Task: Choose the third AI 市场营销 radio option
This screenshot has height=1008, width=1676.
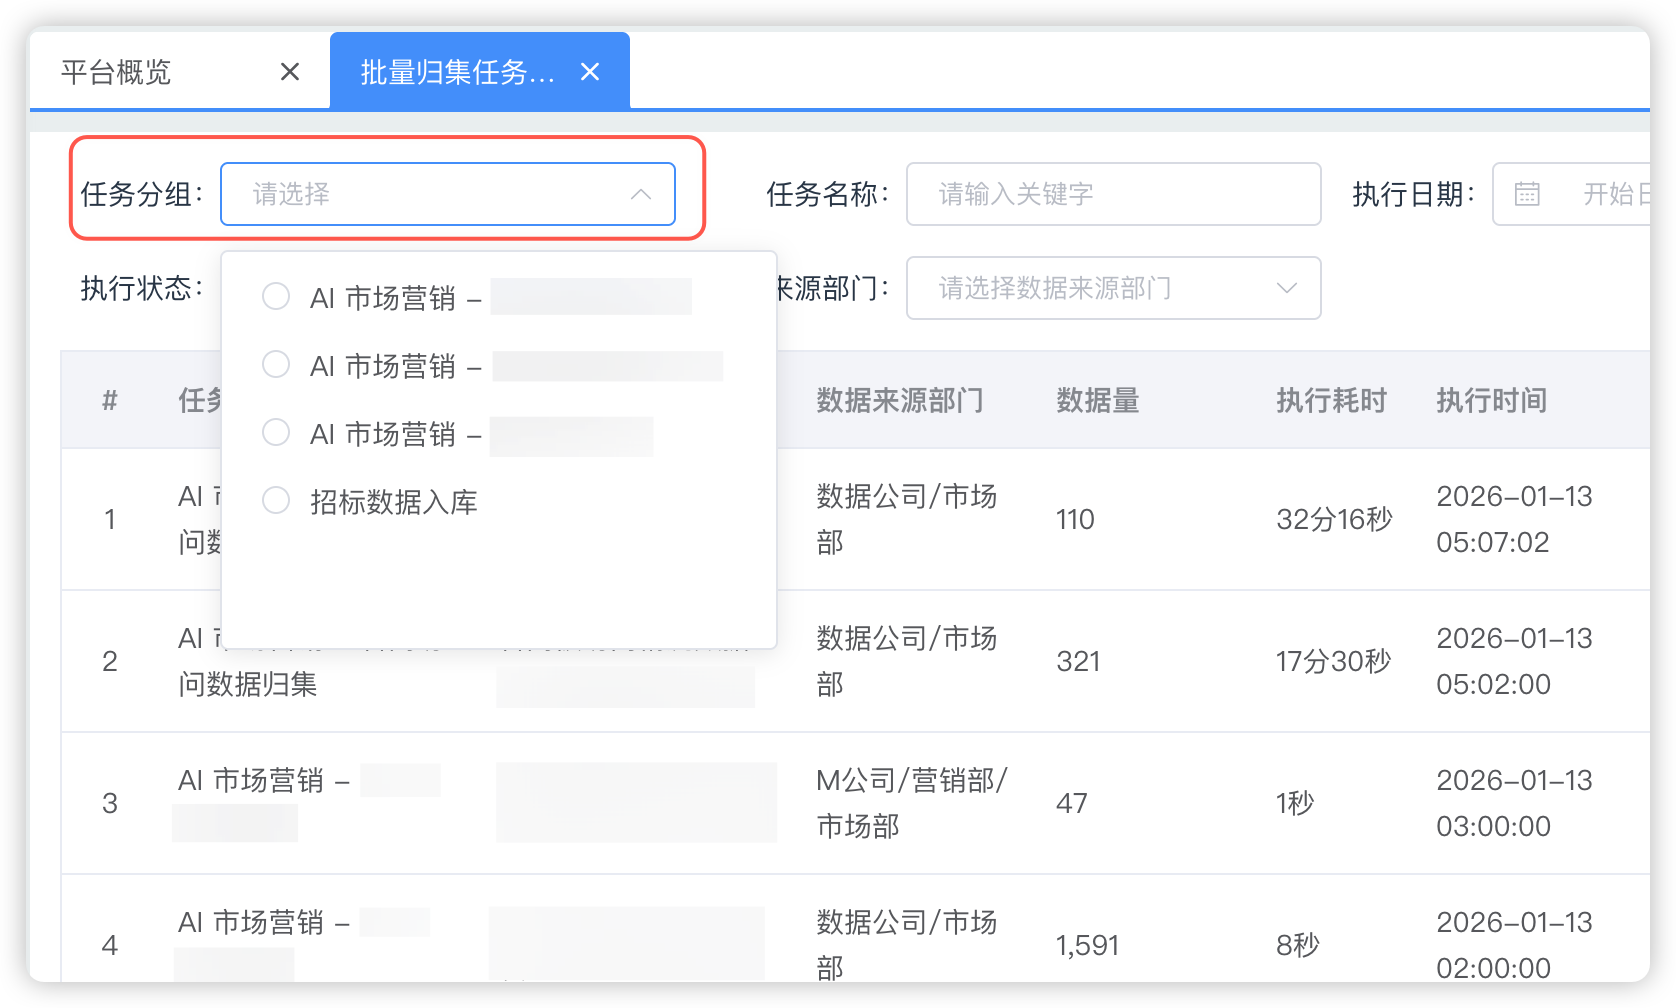Action: [x=276, y=433]
